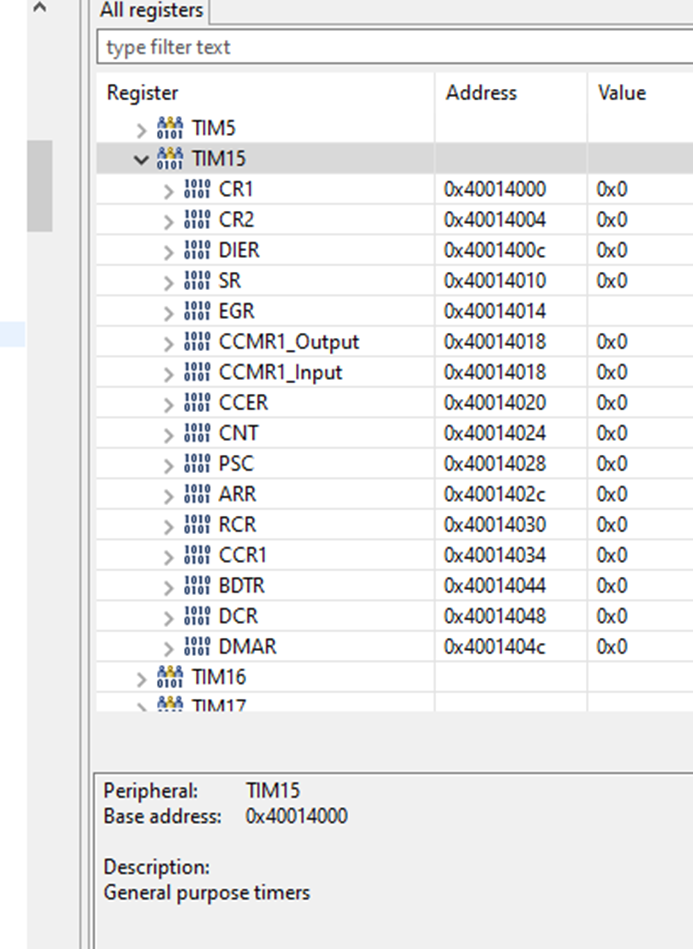The image size is (693, 949).
Task: Click the CCER register icon
Action: 197,402
